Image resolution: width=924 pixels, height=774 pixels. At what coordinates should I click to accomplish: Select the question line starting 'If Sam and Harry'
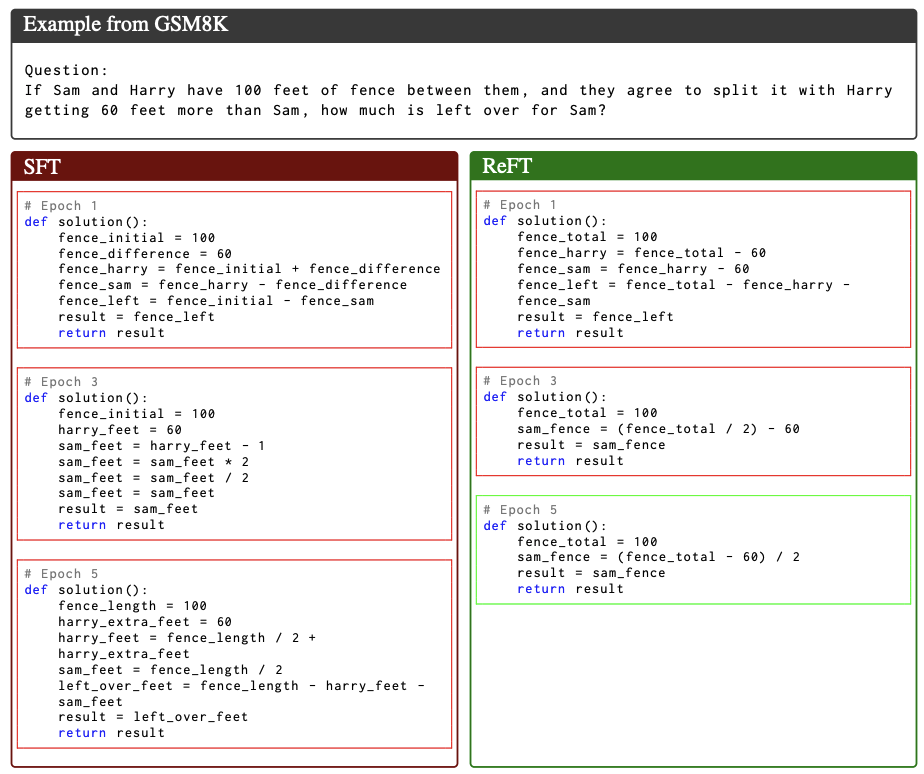(458, 90)
